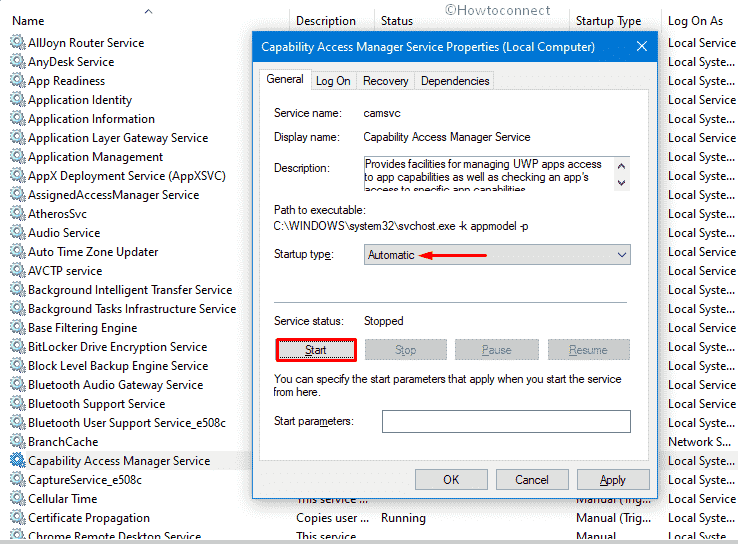Select Certificate Propagation service name
The height and width of the screenshot is (544, 738).
pyautogui.click(x=89, y=518)
